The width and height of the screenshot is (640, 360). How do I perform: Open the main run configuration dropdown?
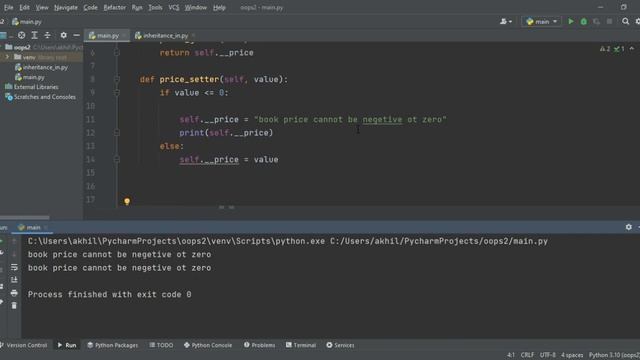click(541, 21)
